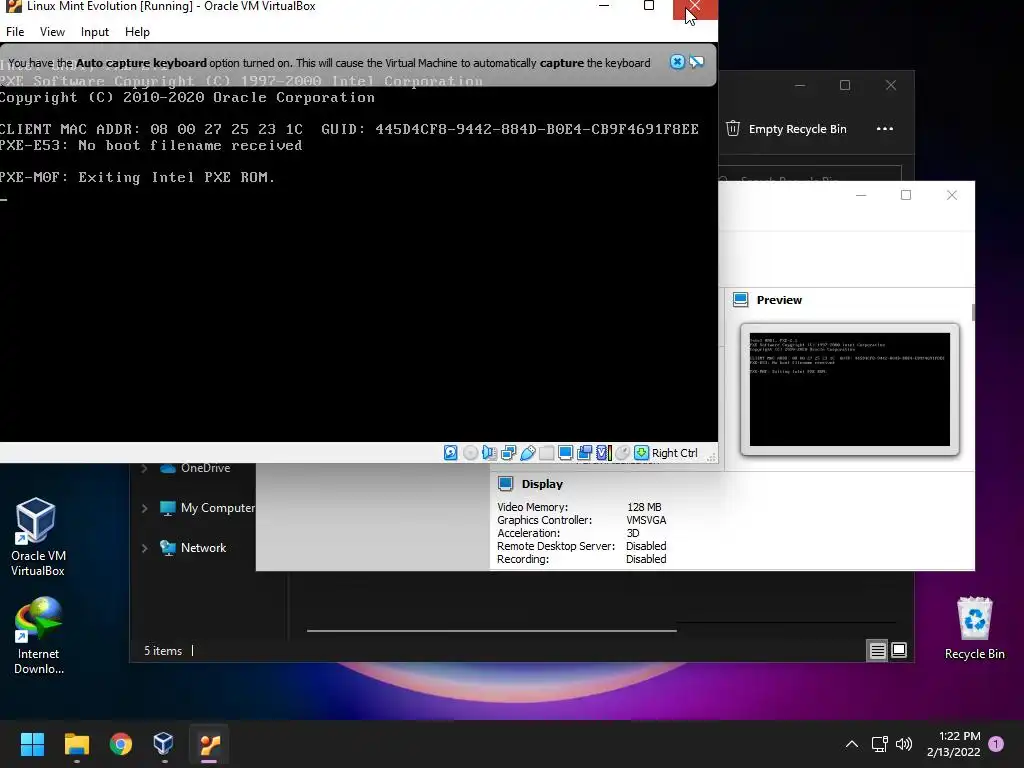Click the horizontal scrollbar in Recycle Bin window
This screenshot has height=768, width=1024.
coord(492,631)
